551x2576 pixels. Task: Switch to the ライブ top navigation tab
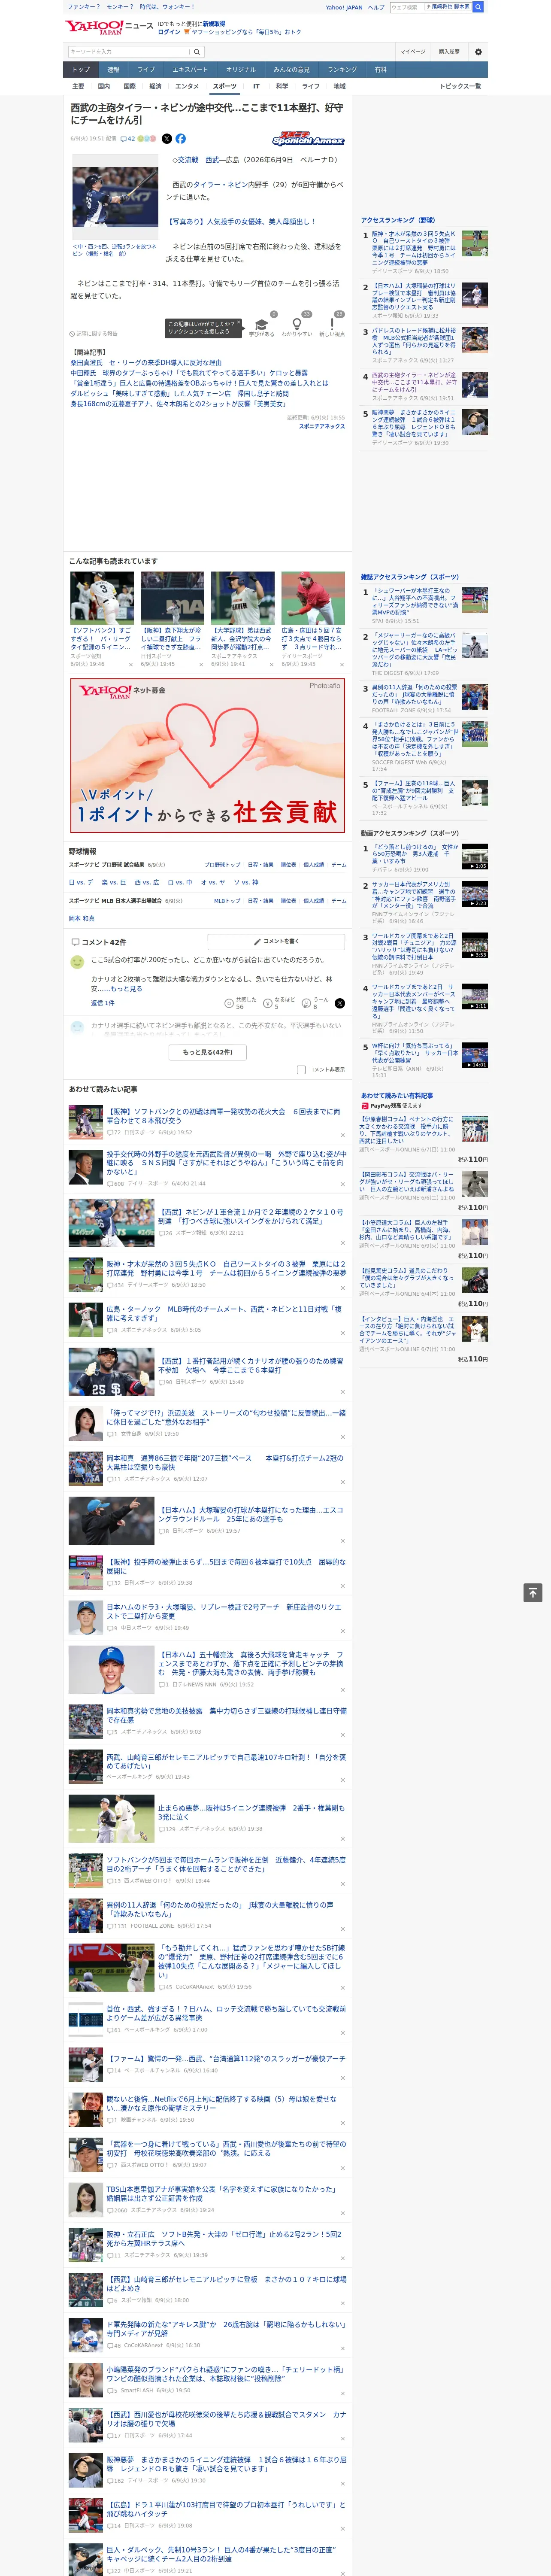point(146,70)
